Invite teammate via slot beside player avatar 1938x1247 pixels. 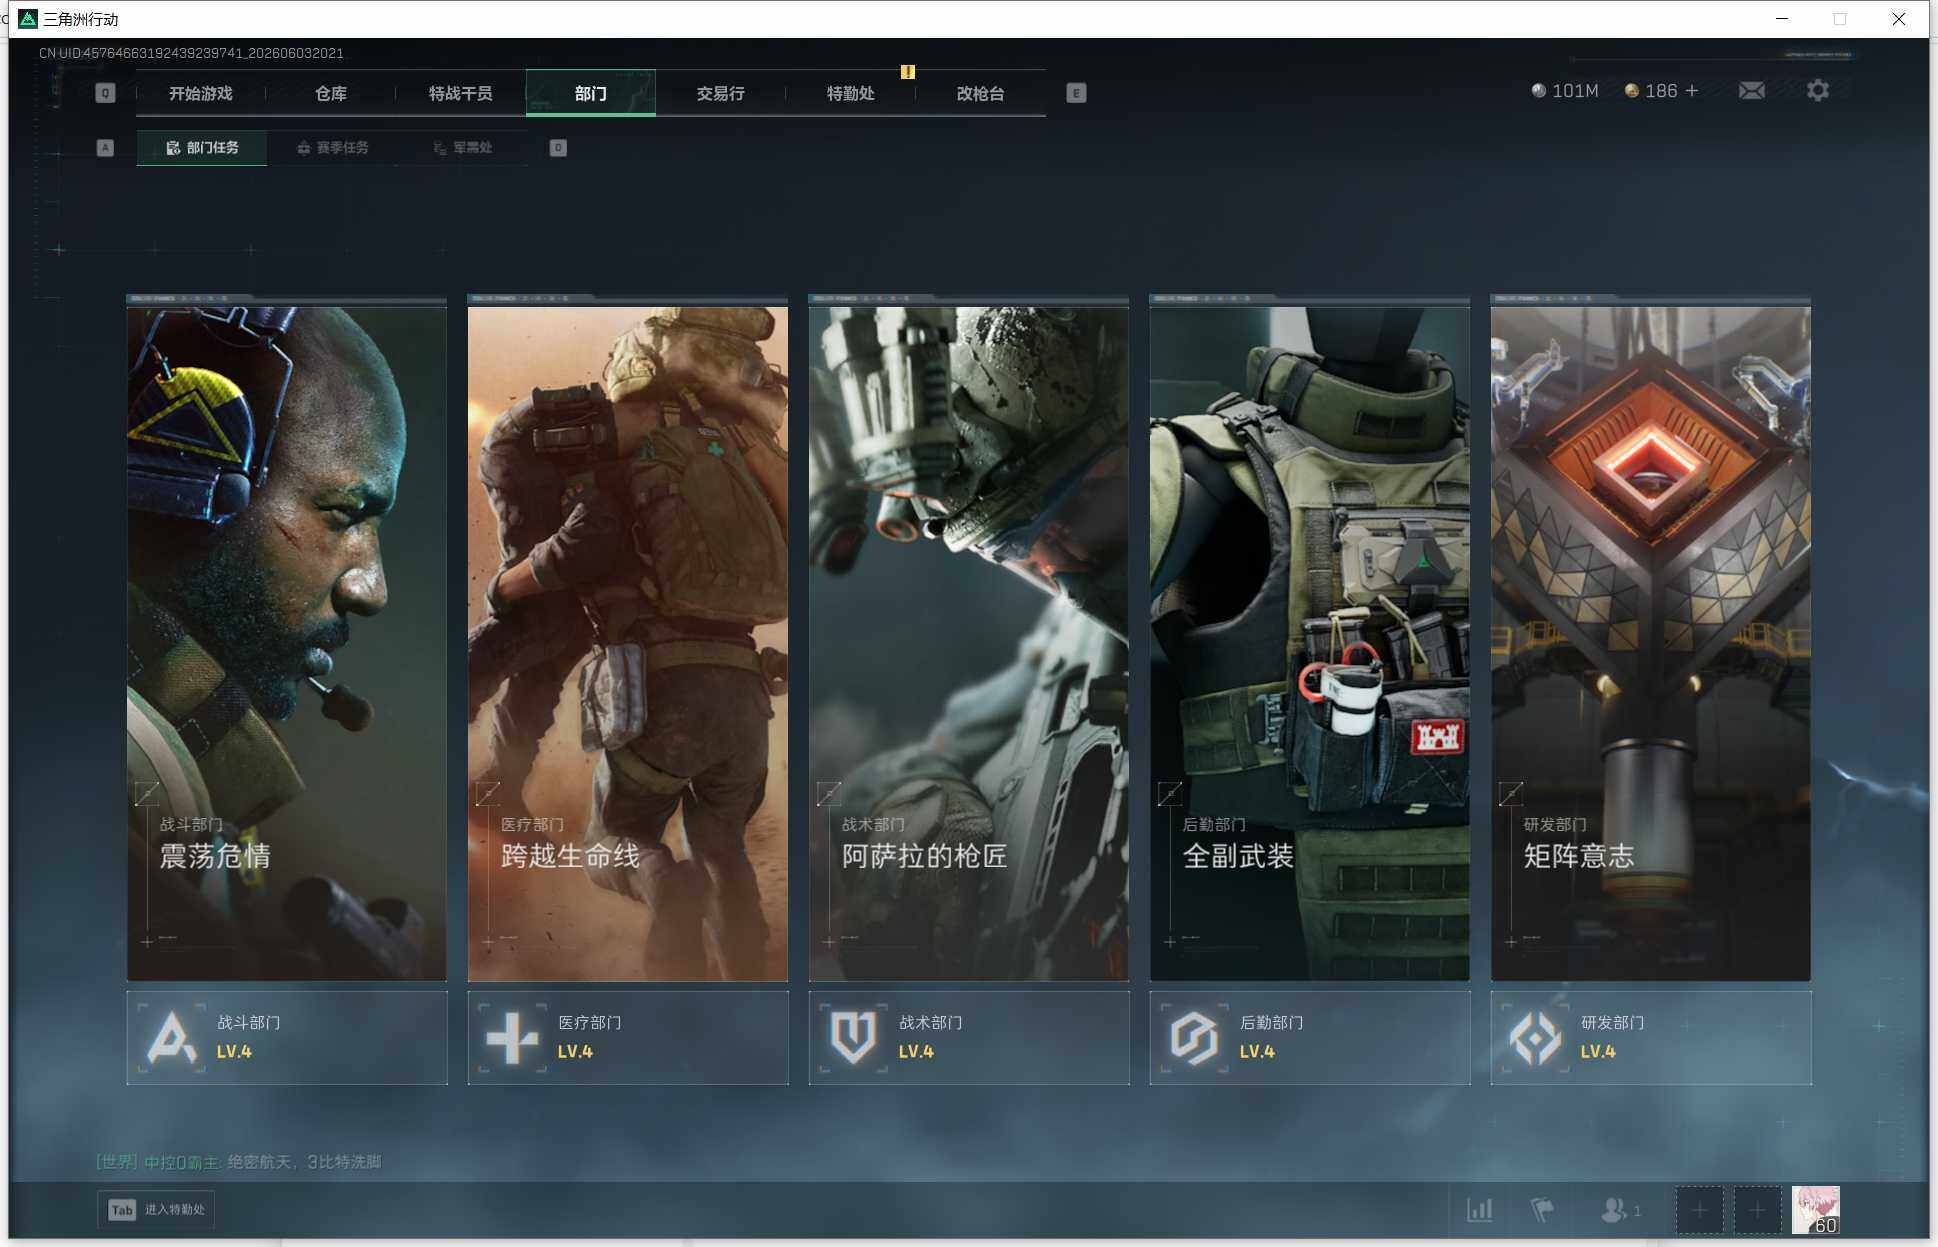pyautogui.click(x=1757, y=1210)
